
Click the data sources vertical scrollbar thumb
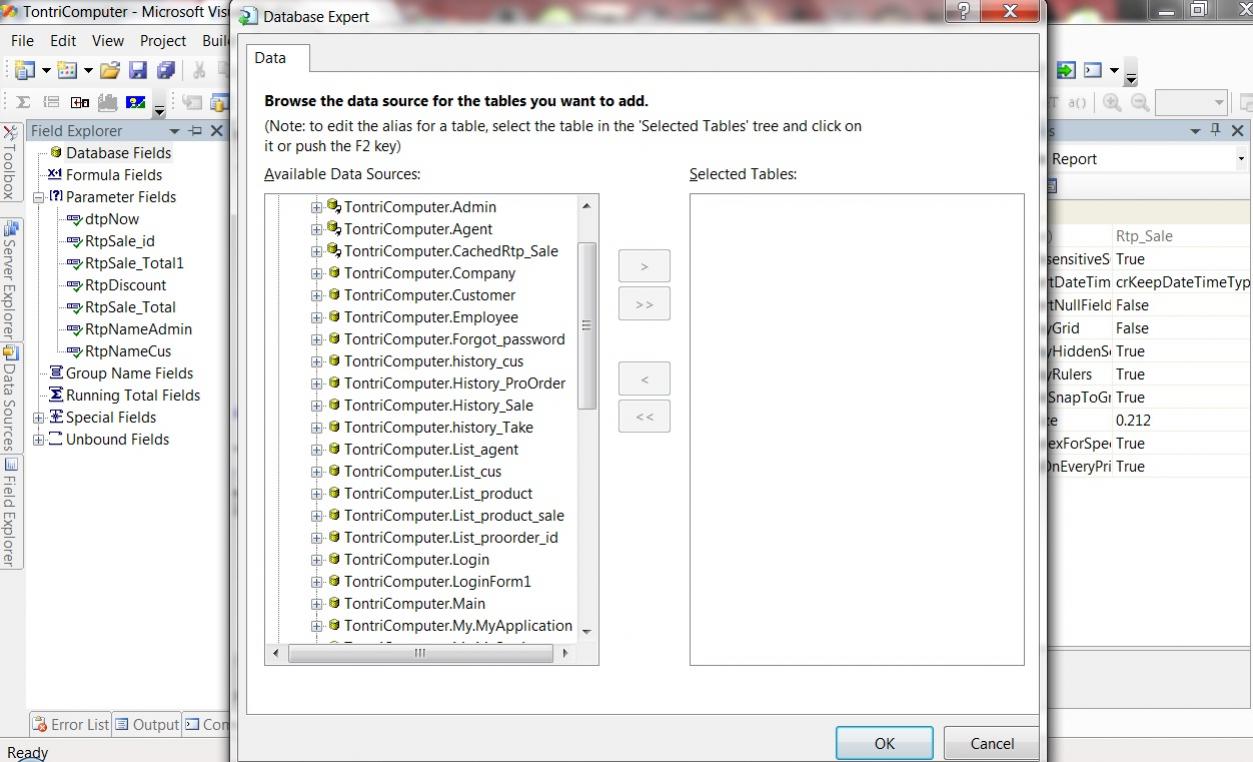(x=587, y=325)
